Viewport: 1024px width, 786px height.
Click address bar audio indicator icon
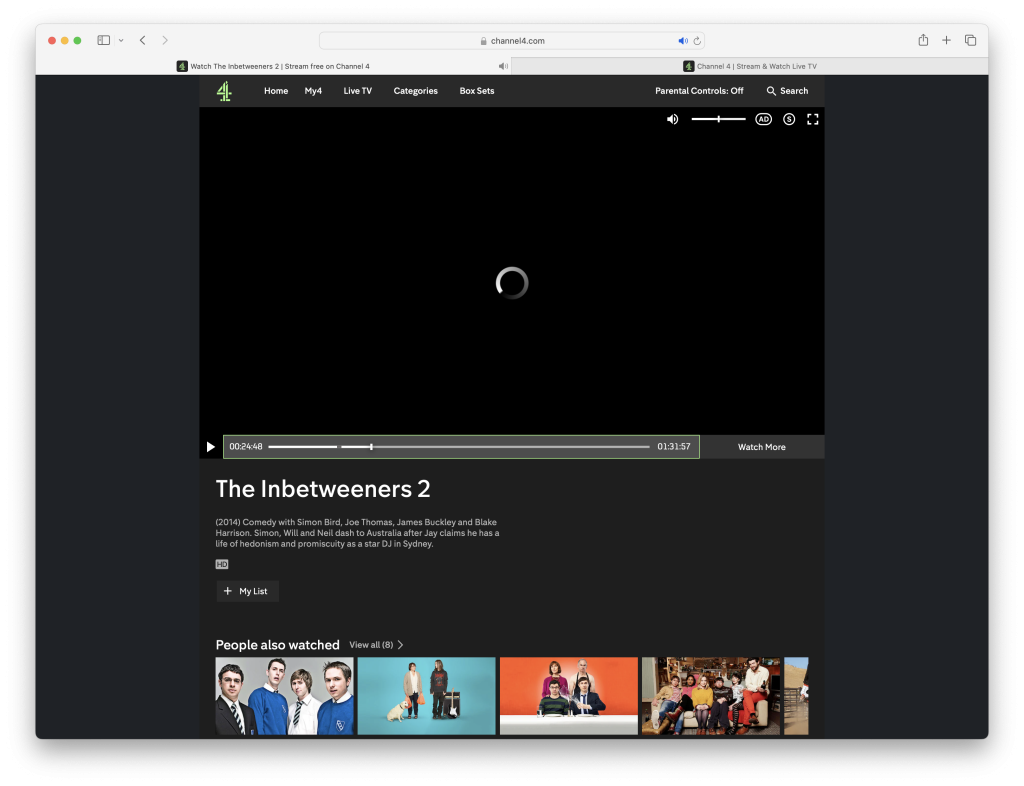(x=682, y=40)
